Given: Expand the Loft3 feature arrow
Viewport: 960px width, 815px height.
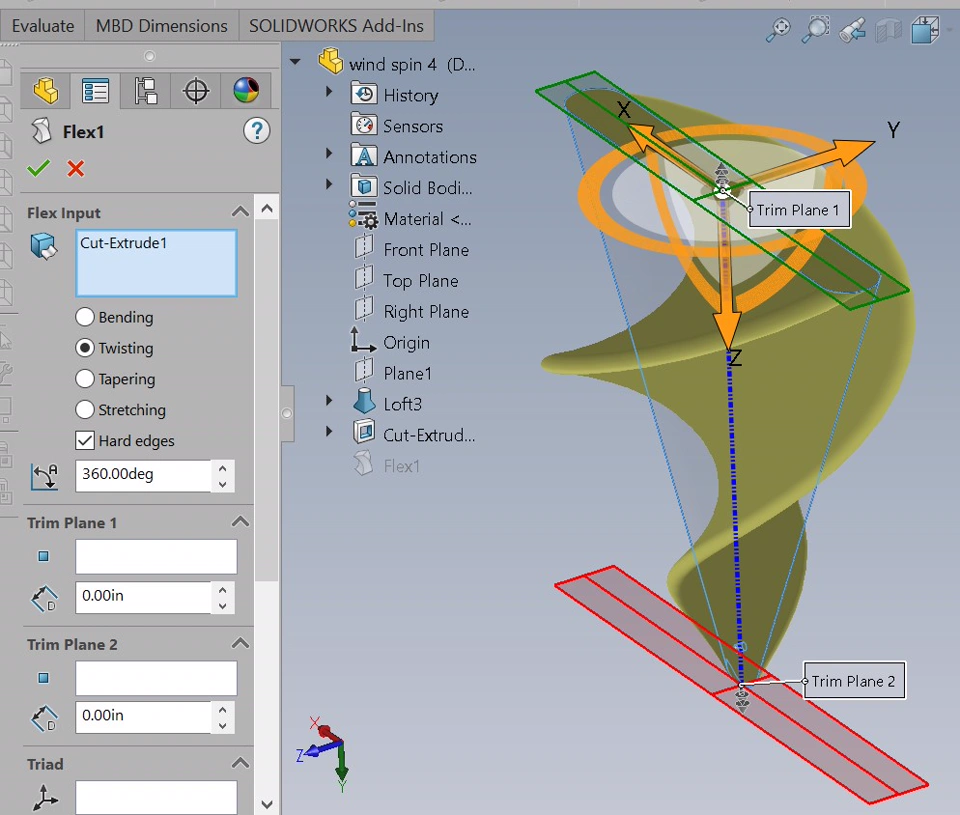Looking at the screenshot, I should tap(329, 400).
